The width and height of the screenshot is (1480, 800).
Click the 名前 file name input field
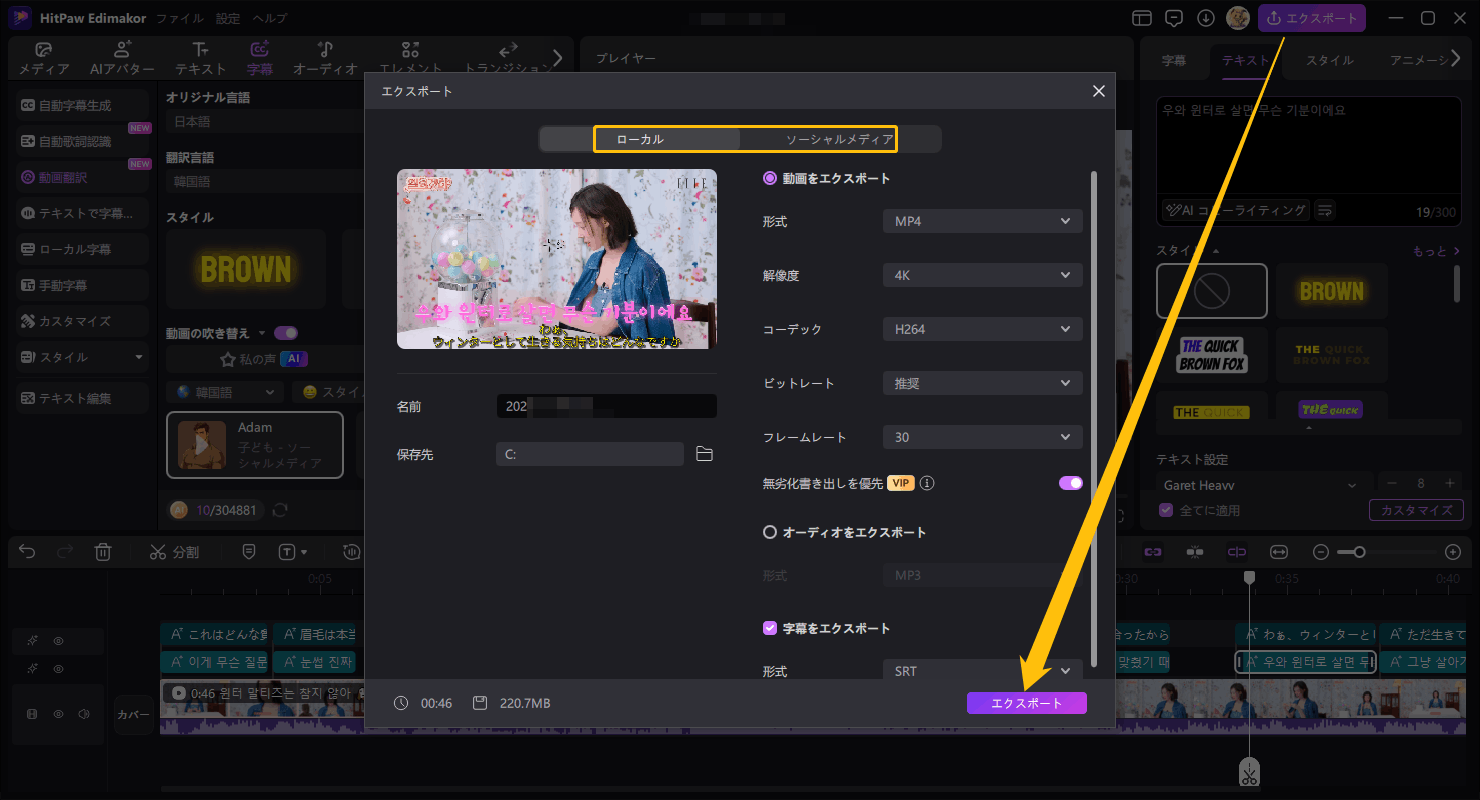[x=606, y=406]
